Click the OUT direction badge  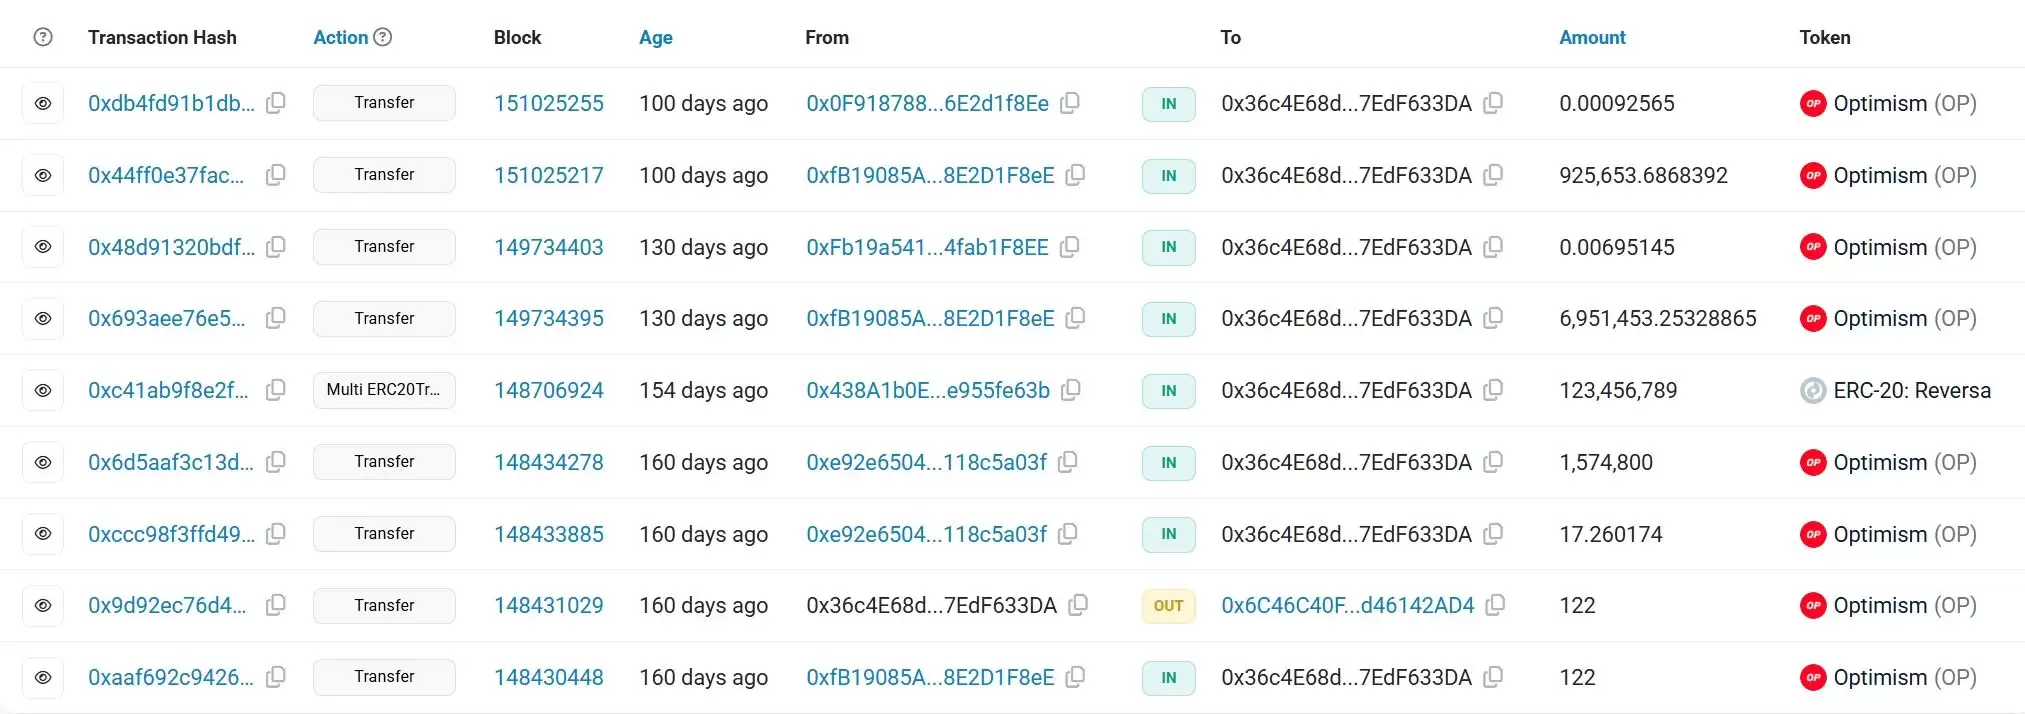tap(1169, 605)
